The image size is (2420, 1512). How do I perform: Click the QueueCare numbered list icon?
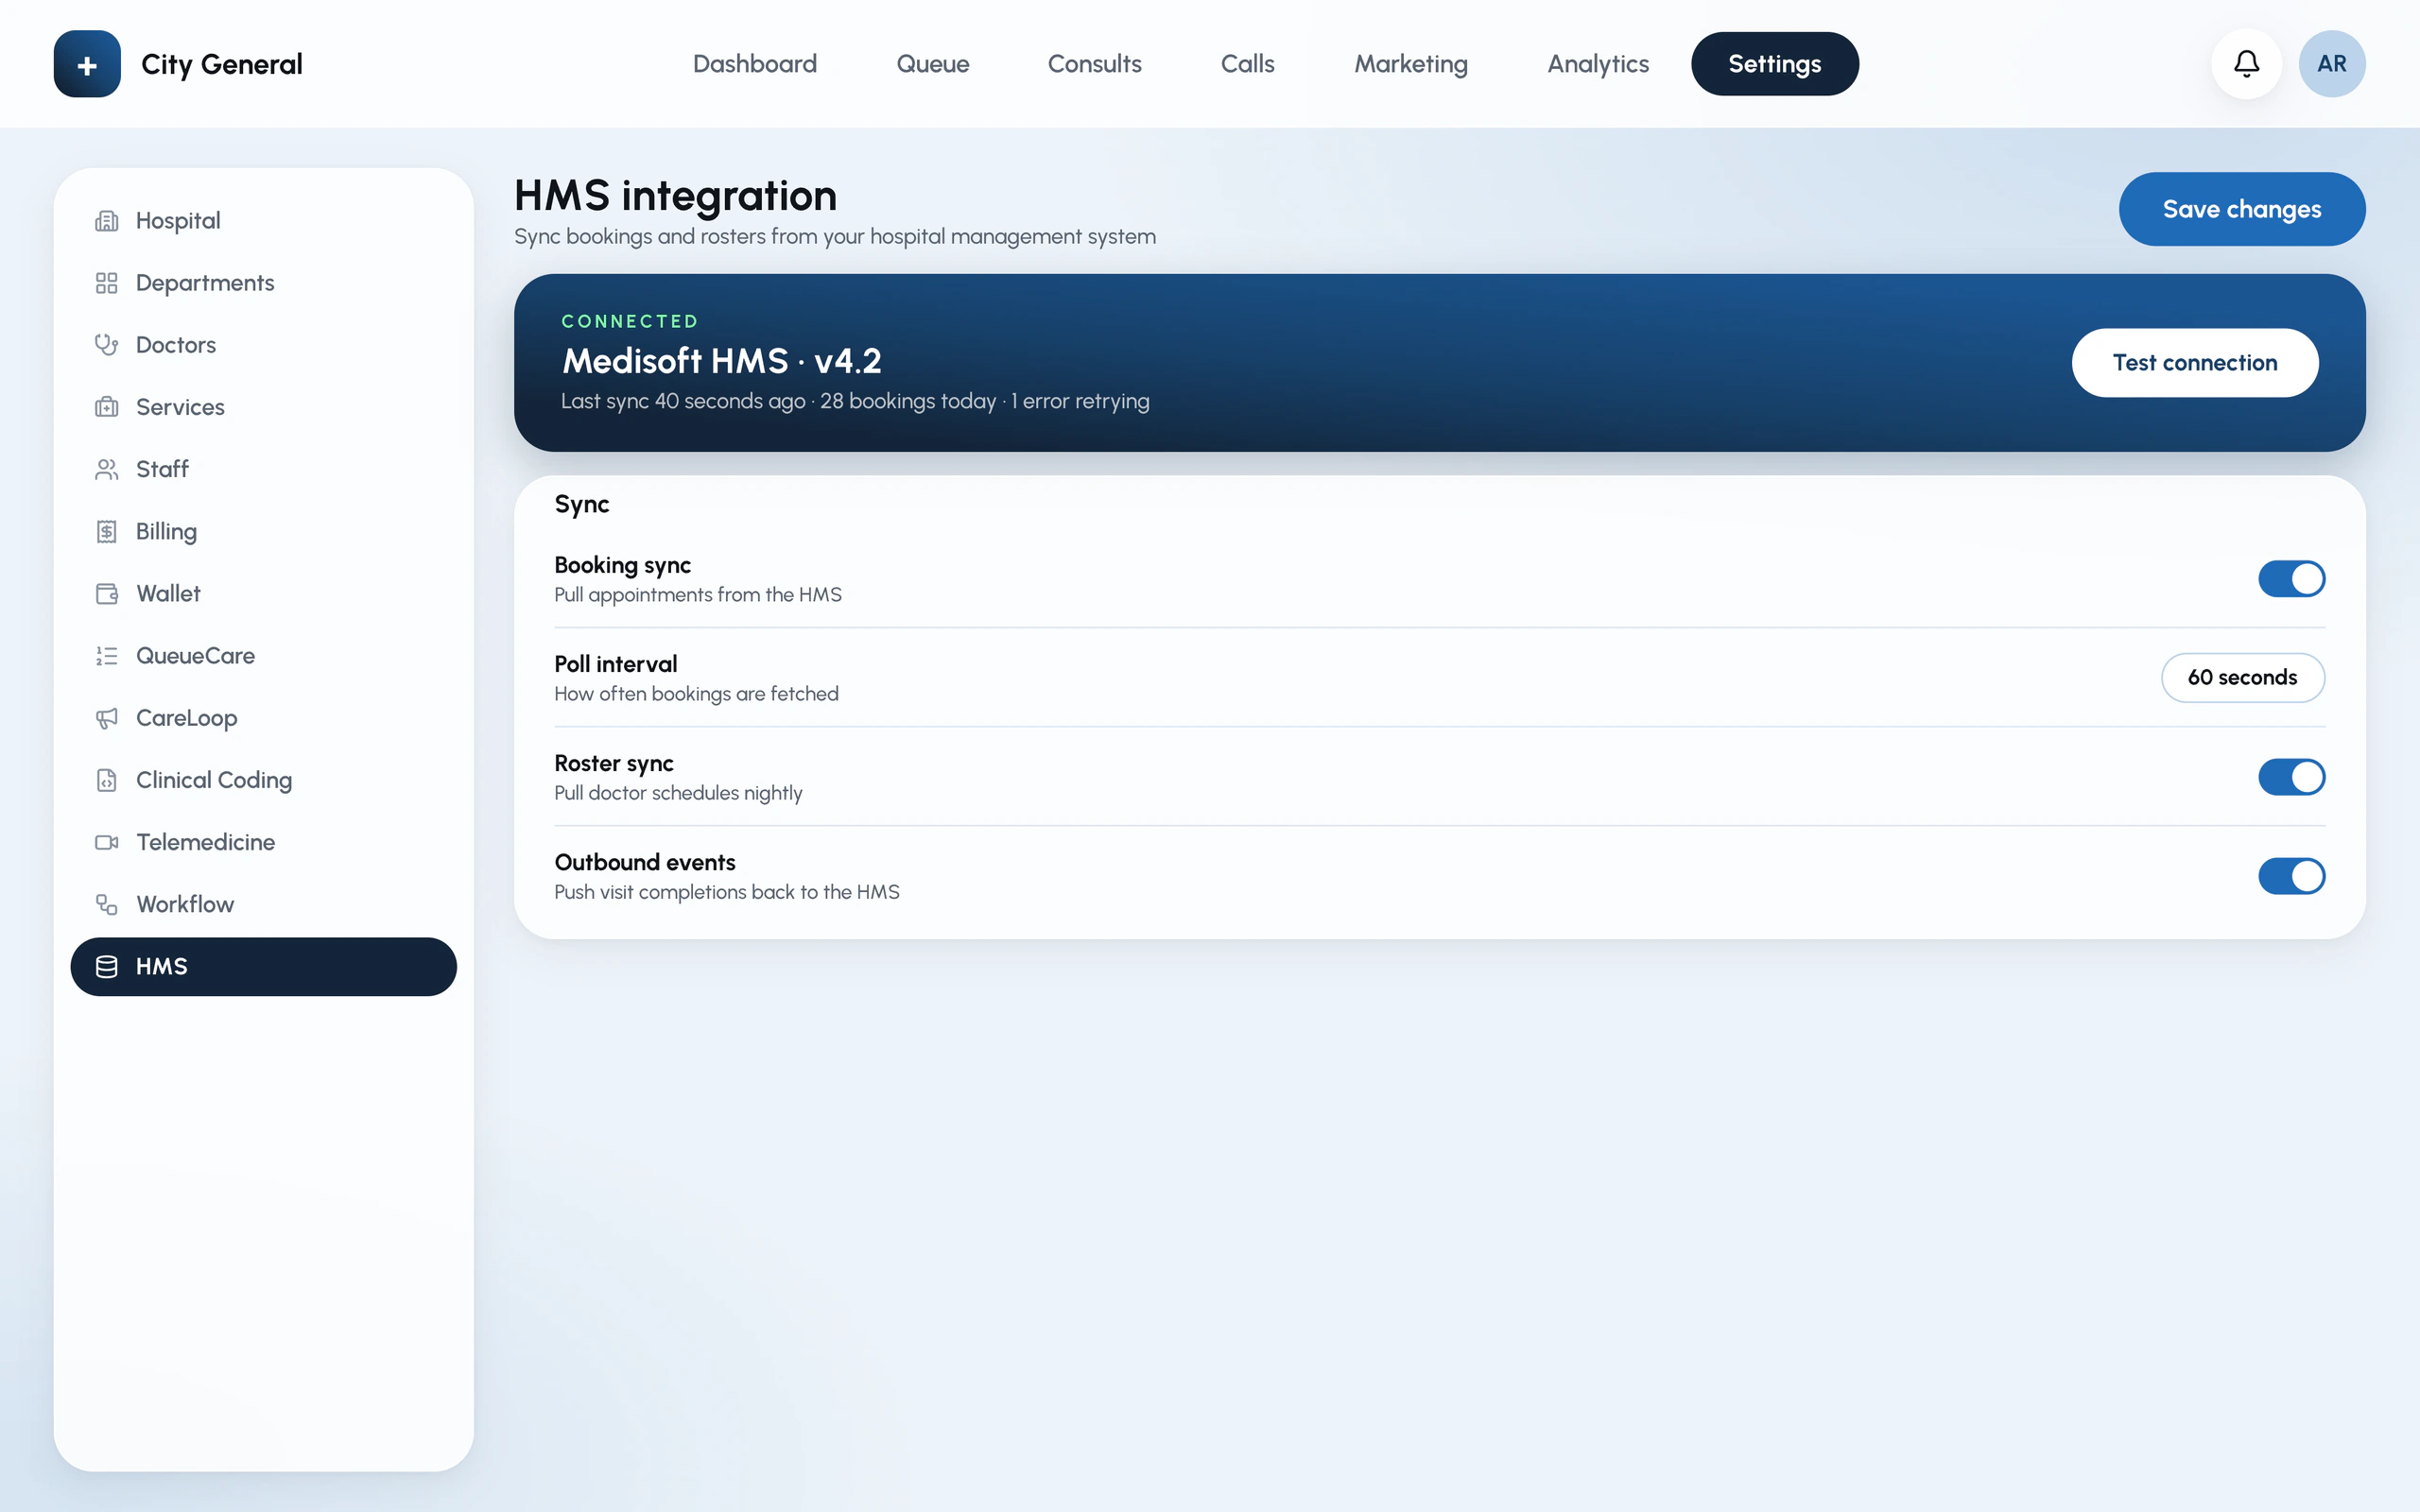107,656
